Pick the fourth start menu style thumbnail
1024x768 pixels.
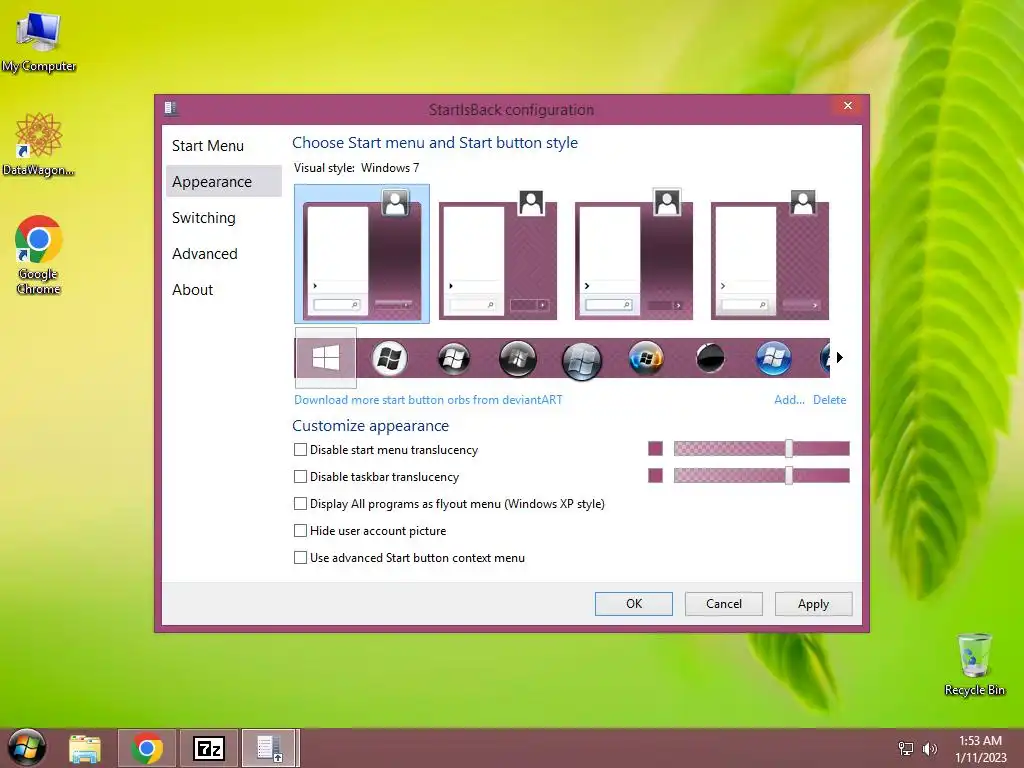click(x=769, y=255)
